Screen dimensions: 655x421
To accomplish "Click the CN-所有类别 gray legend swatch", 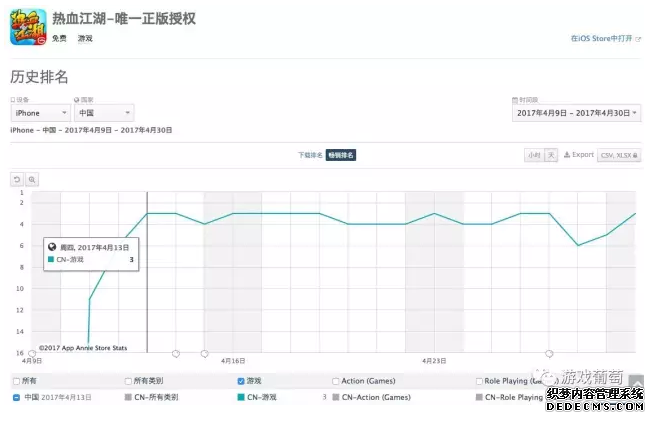I will 128,397.
